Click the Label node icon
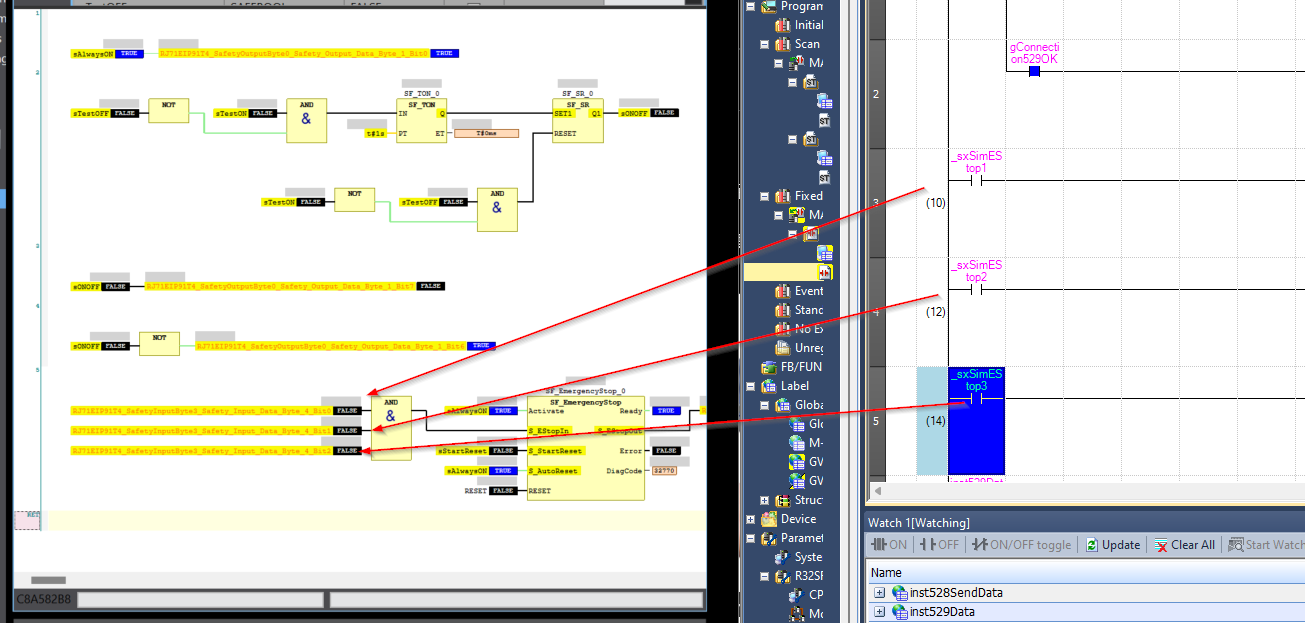 (769, 386)
